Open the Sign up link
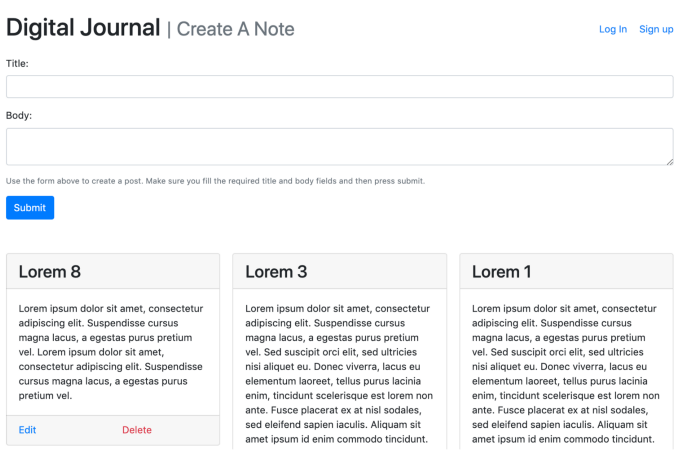This screenshot has height=475, width=700. coord(656,29)
